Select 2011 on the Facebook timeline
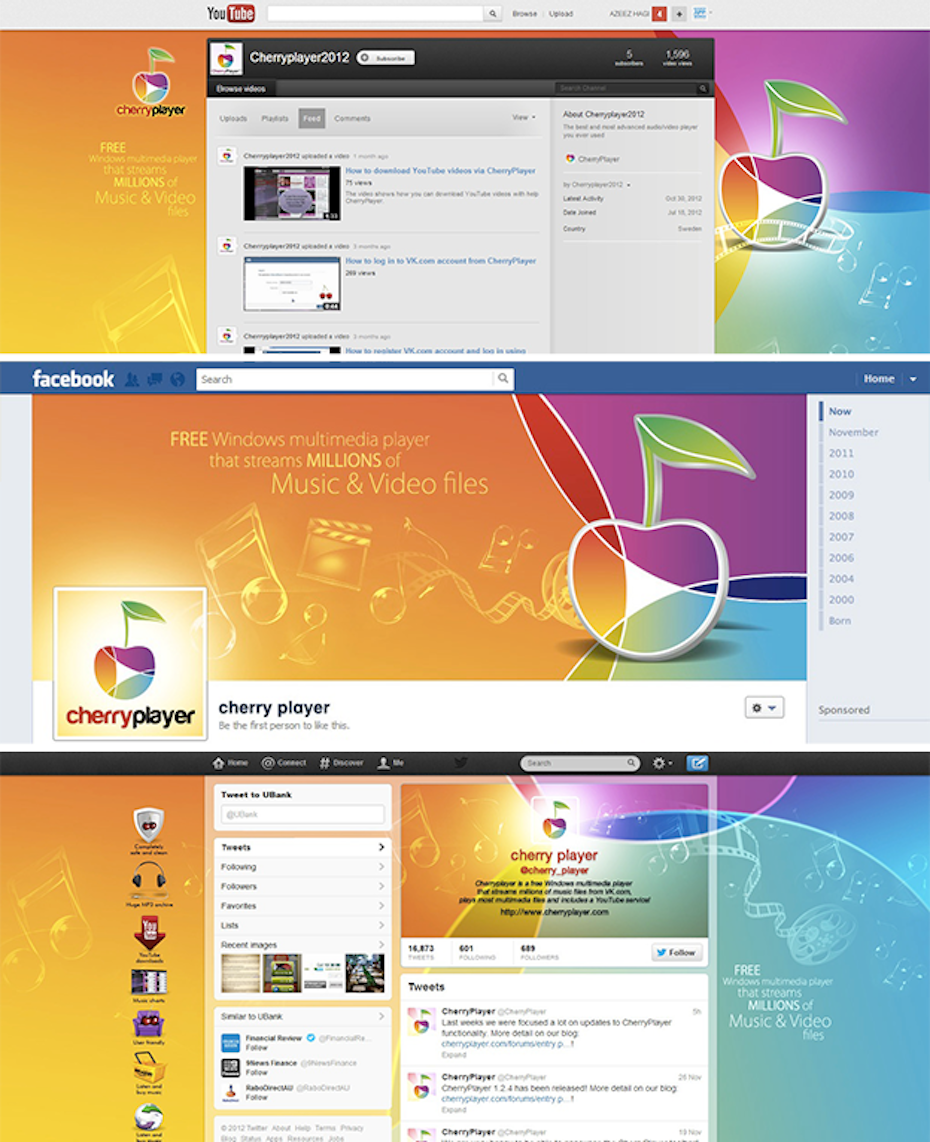Screen dimensions: 930x1142 (841, 453)
